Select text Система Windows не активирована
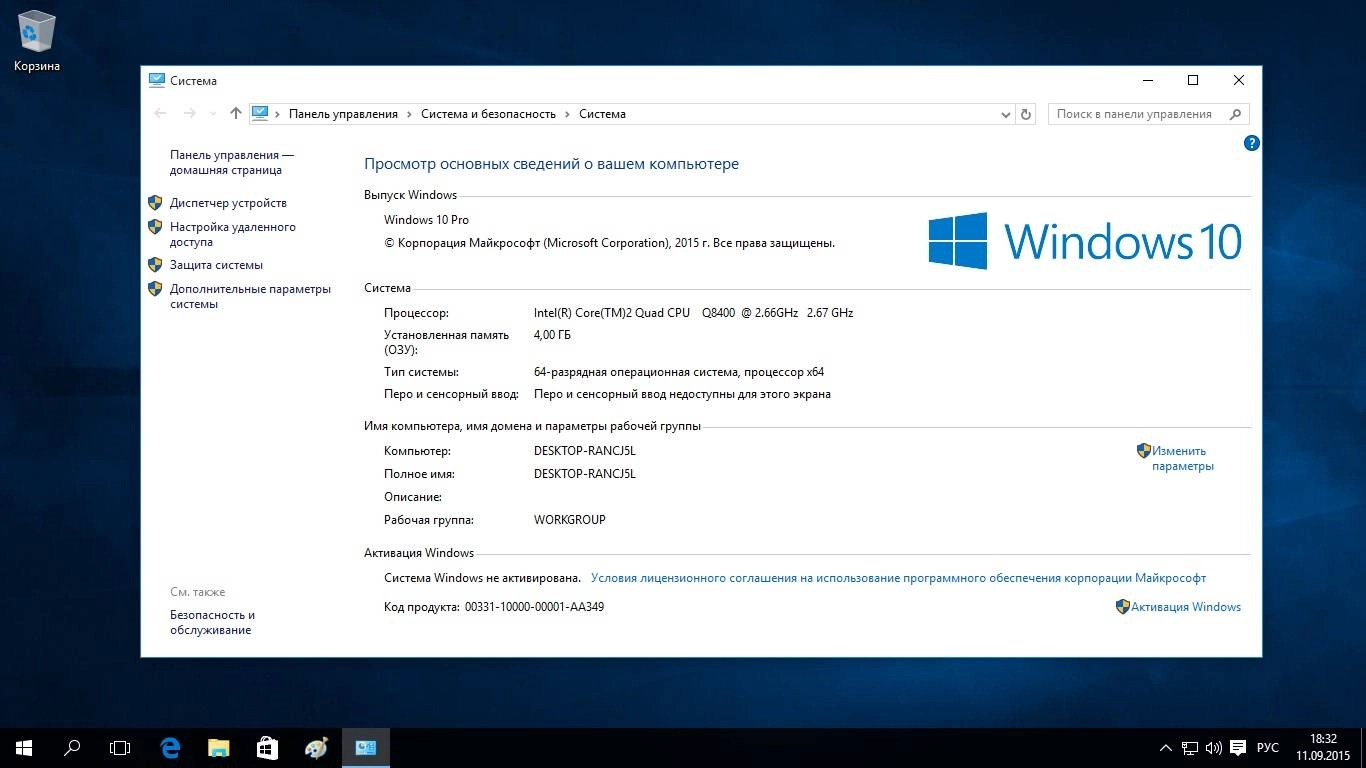1366x768 pixels. (x=482, y=578)
